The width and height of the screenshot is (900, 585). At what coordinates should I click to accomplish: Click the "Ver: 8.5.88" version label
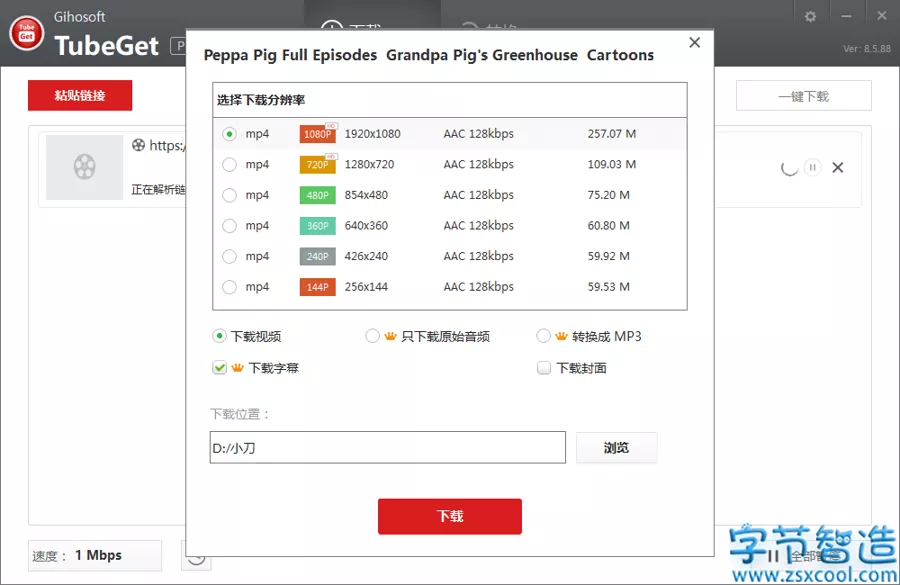tap(867, 49)
